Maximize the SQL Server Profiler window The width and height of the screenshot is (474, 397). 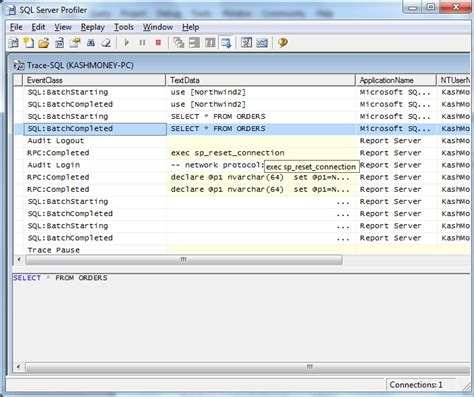tap(431, 7)
